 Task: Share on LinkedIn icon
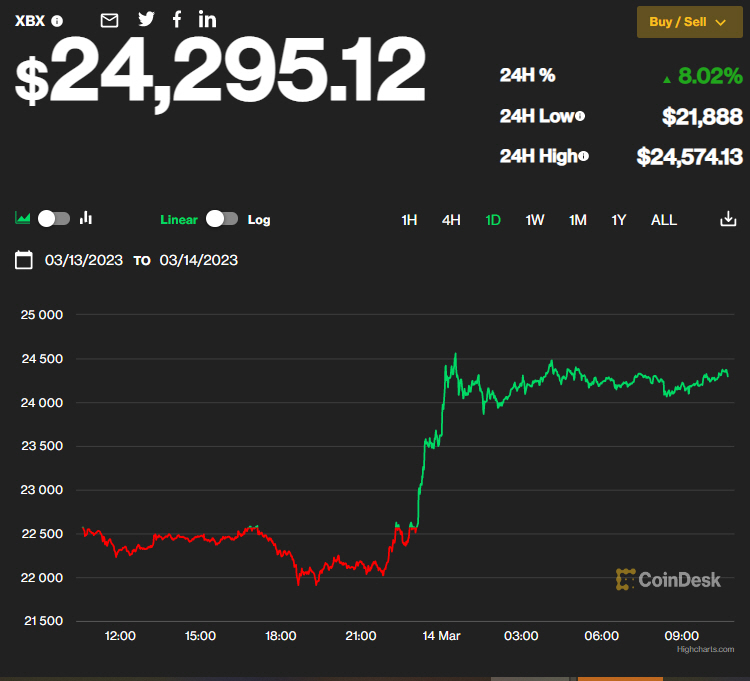click(x=207, y=19)
